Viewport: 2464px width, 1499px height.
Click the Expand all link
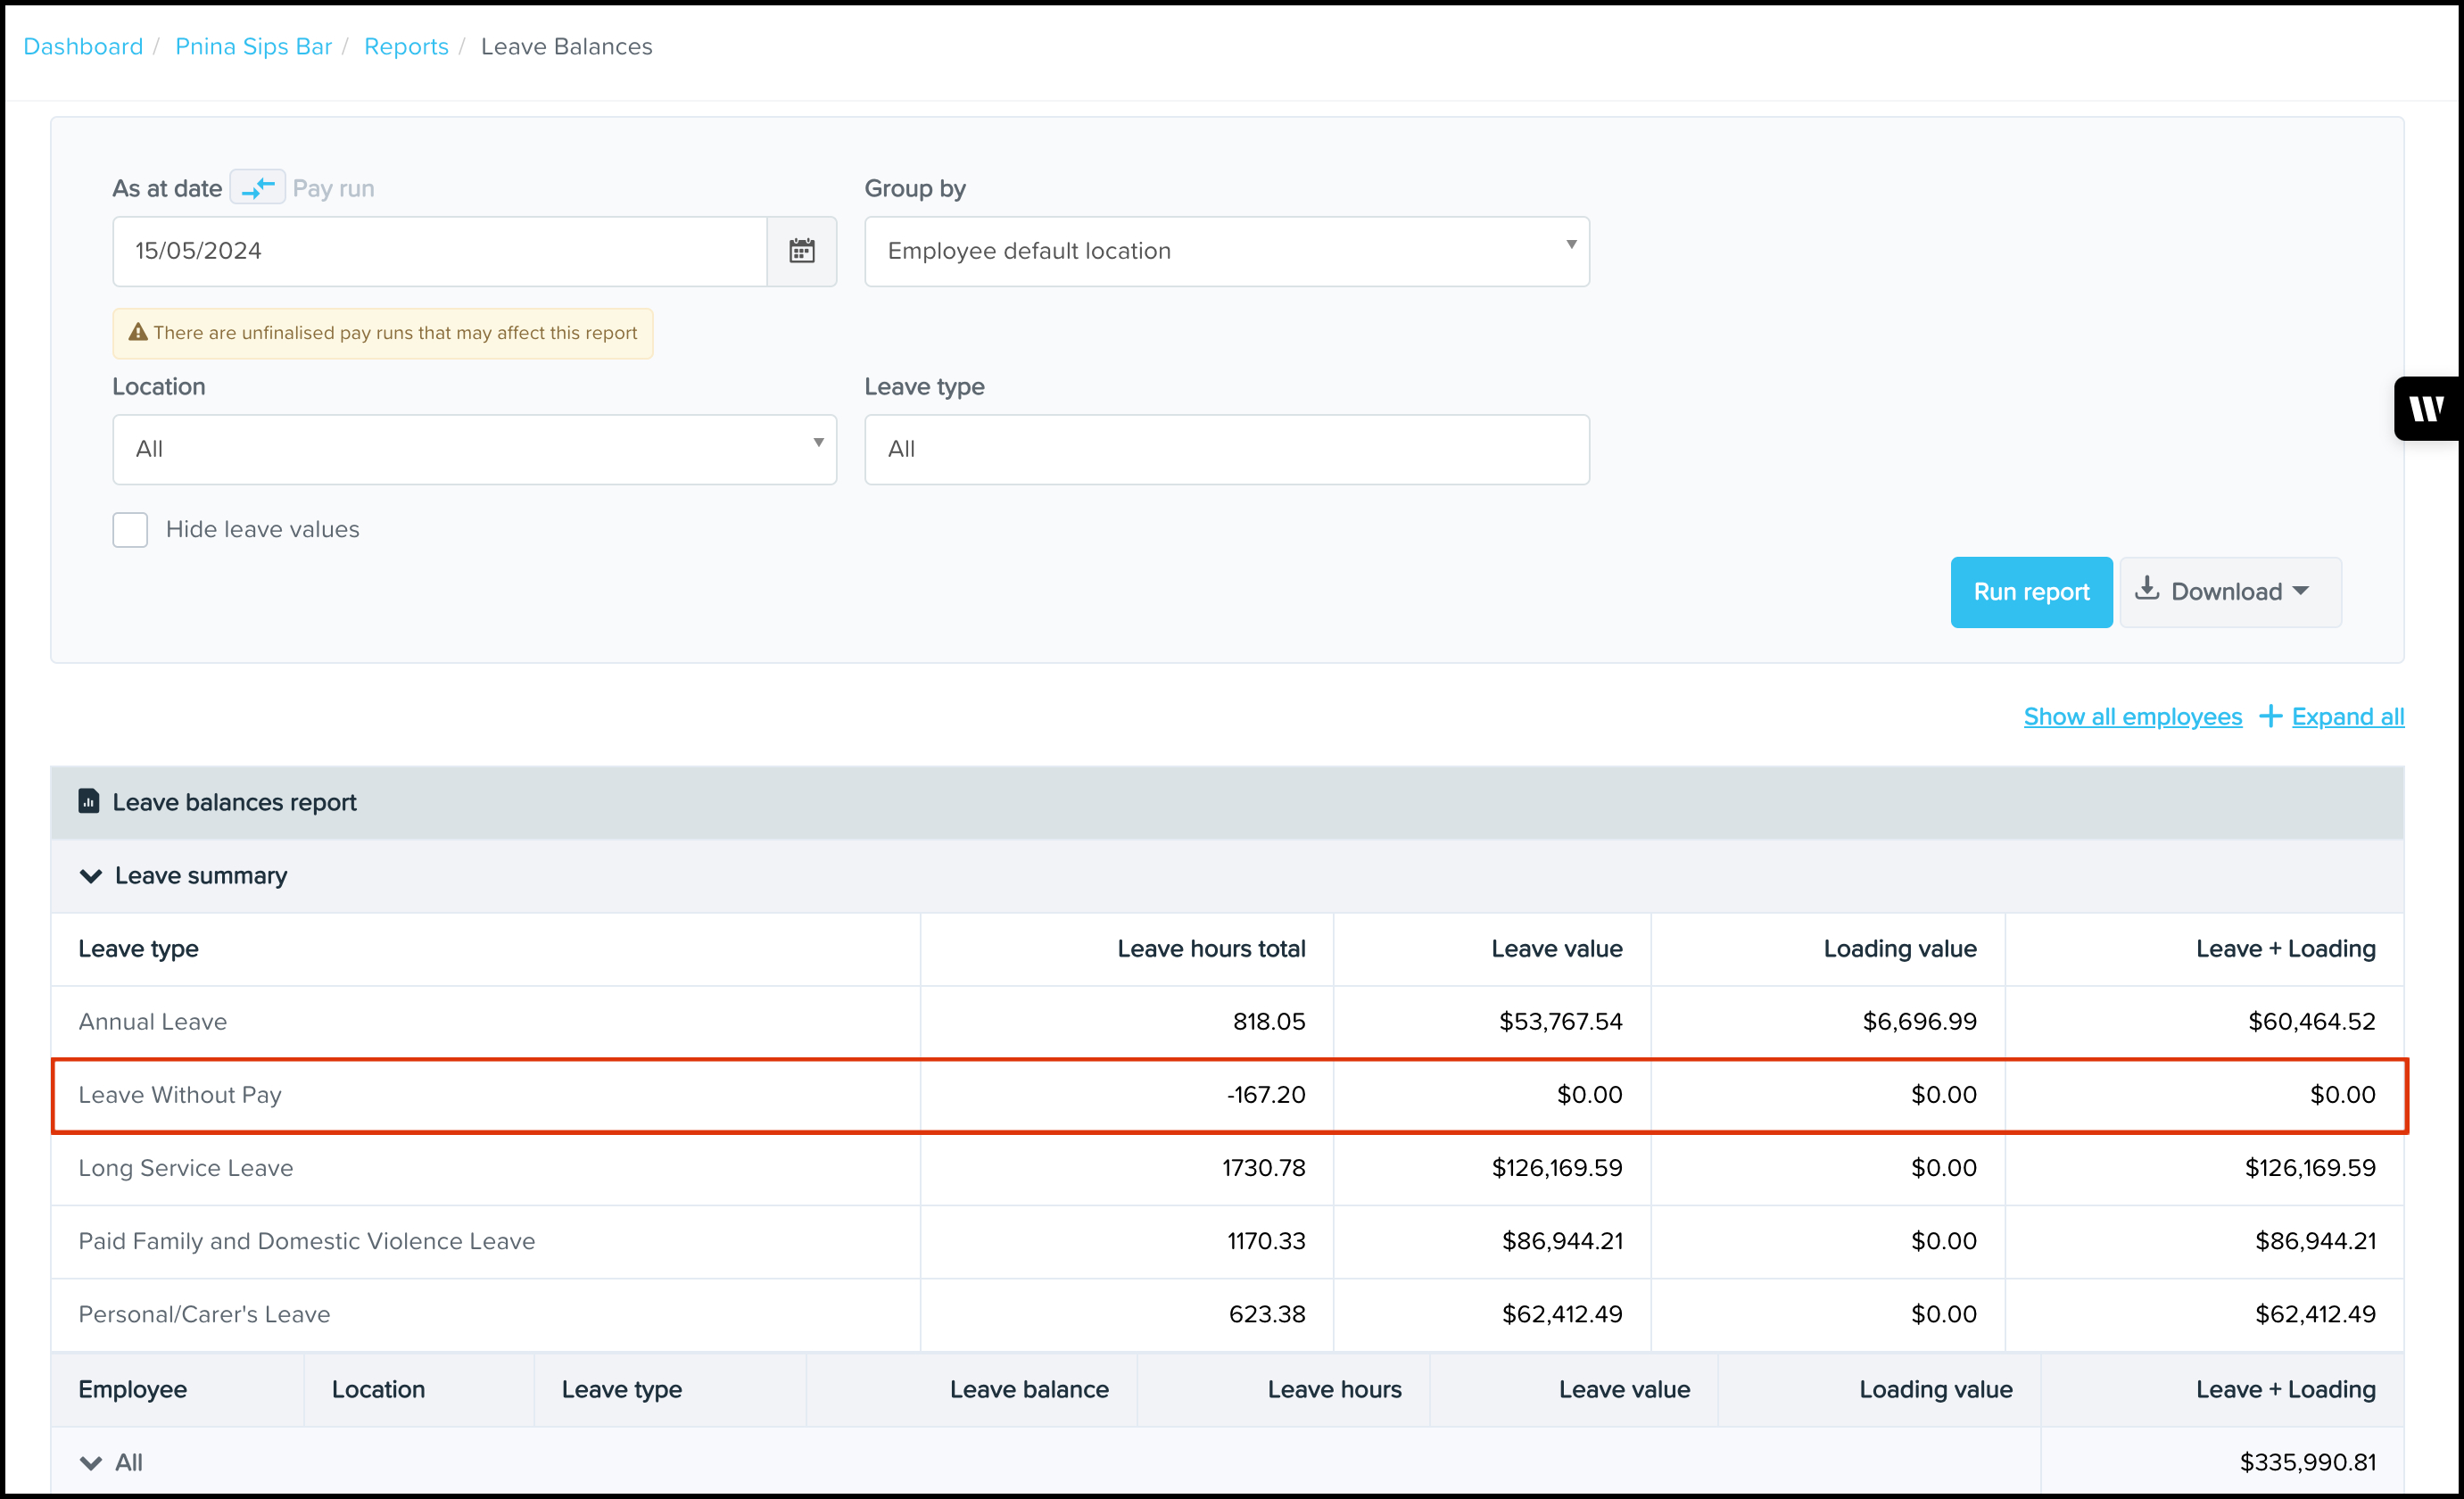click(x=2347, y=716)
